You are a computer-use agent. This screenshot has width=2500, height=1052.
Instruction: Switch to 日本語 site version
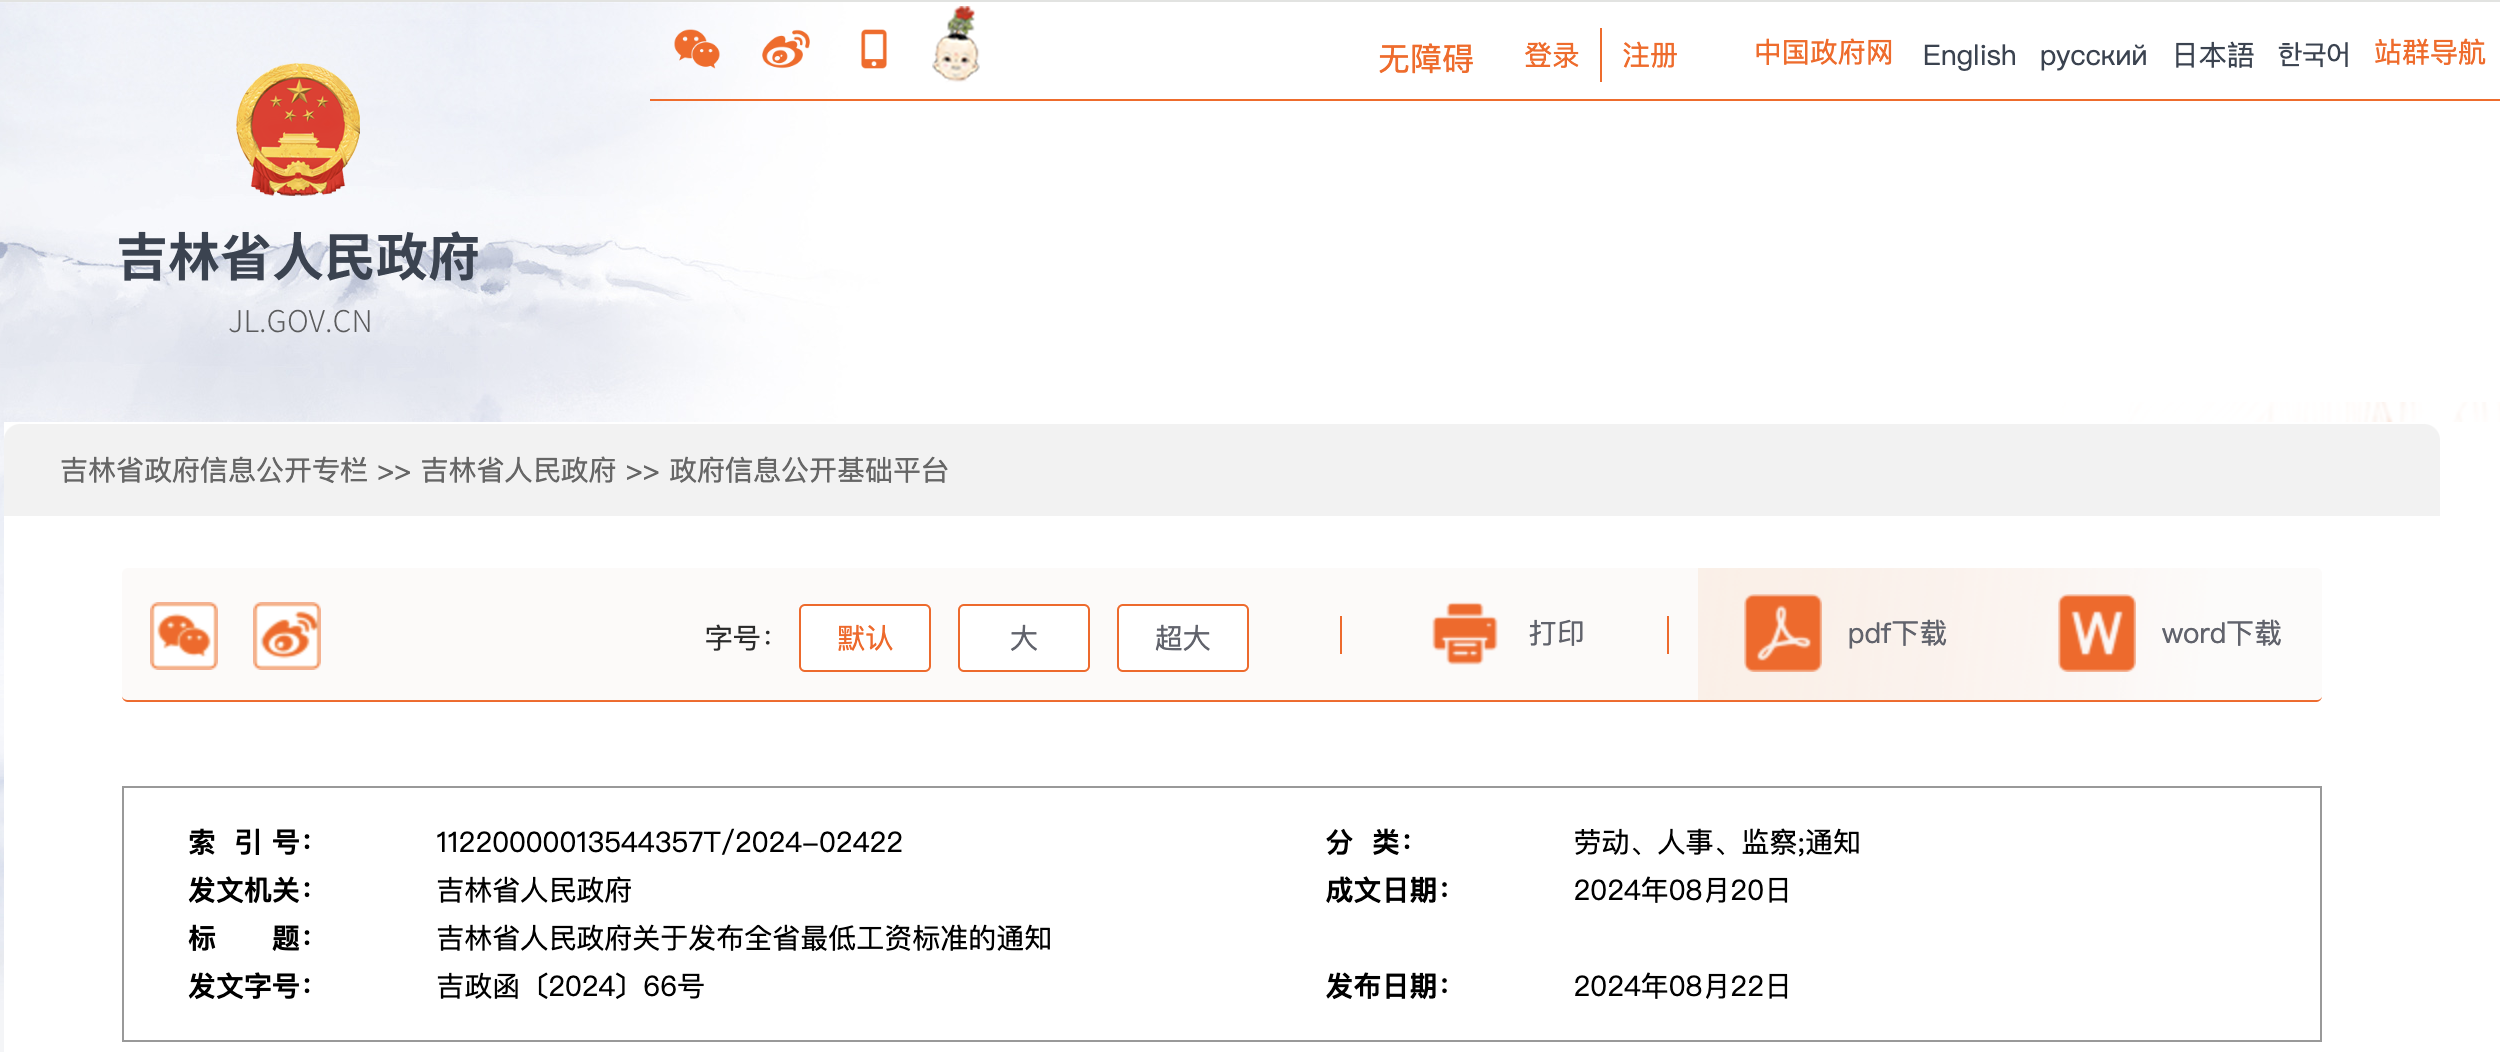2213,55
